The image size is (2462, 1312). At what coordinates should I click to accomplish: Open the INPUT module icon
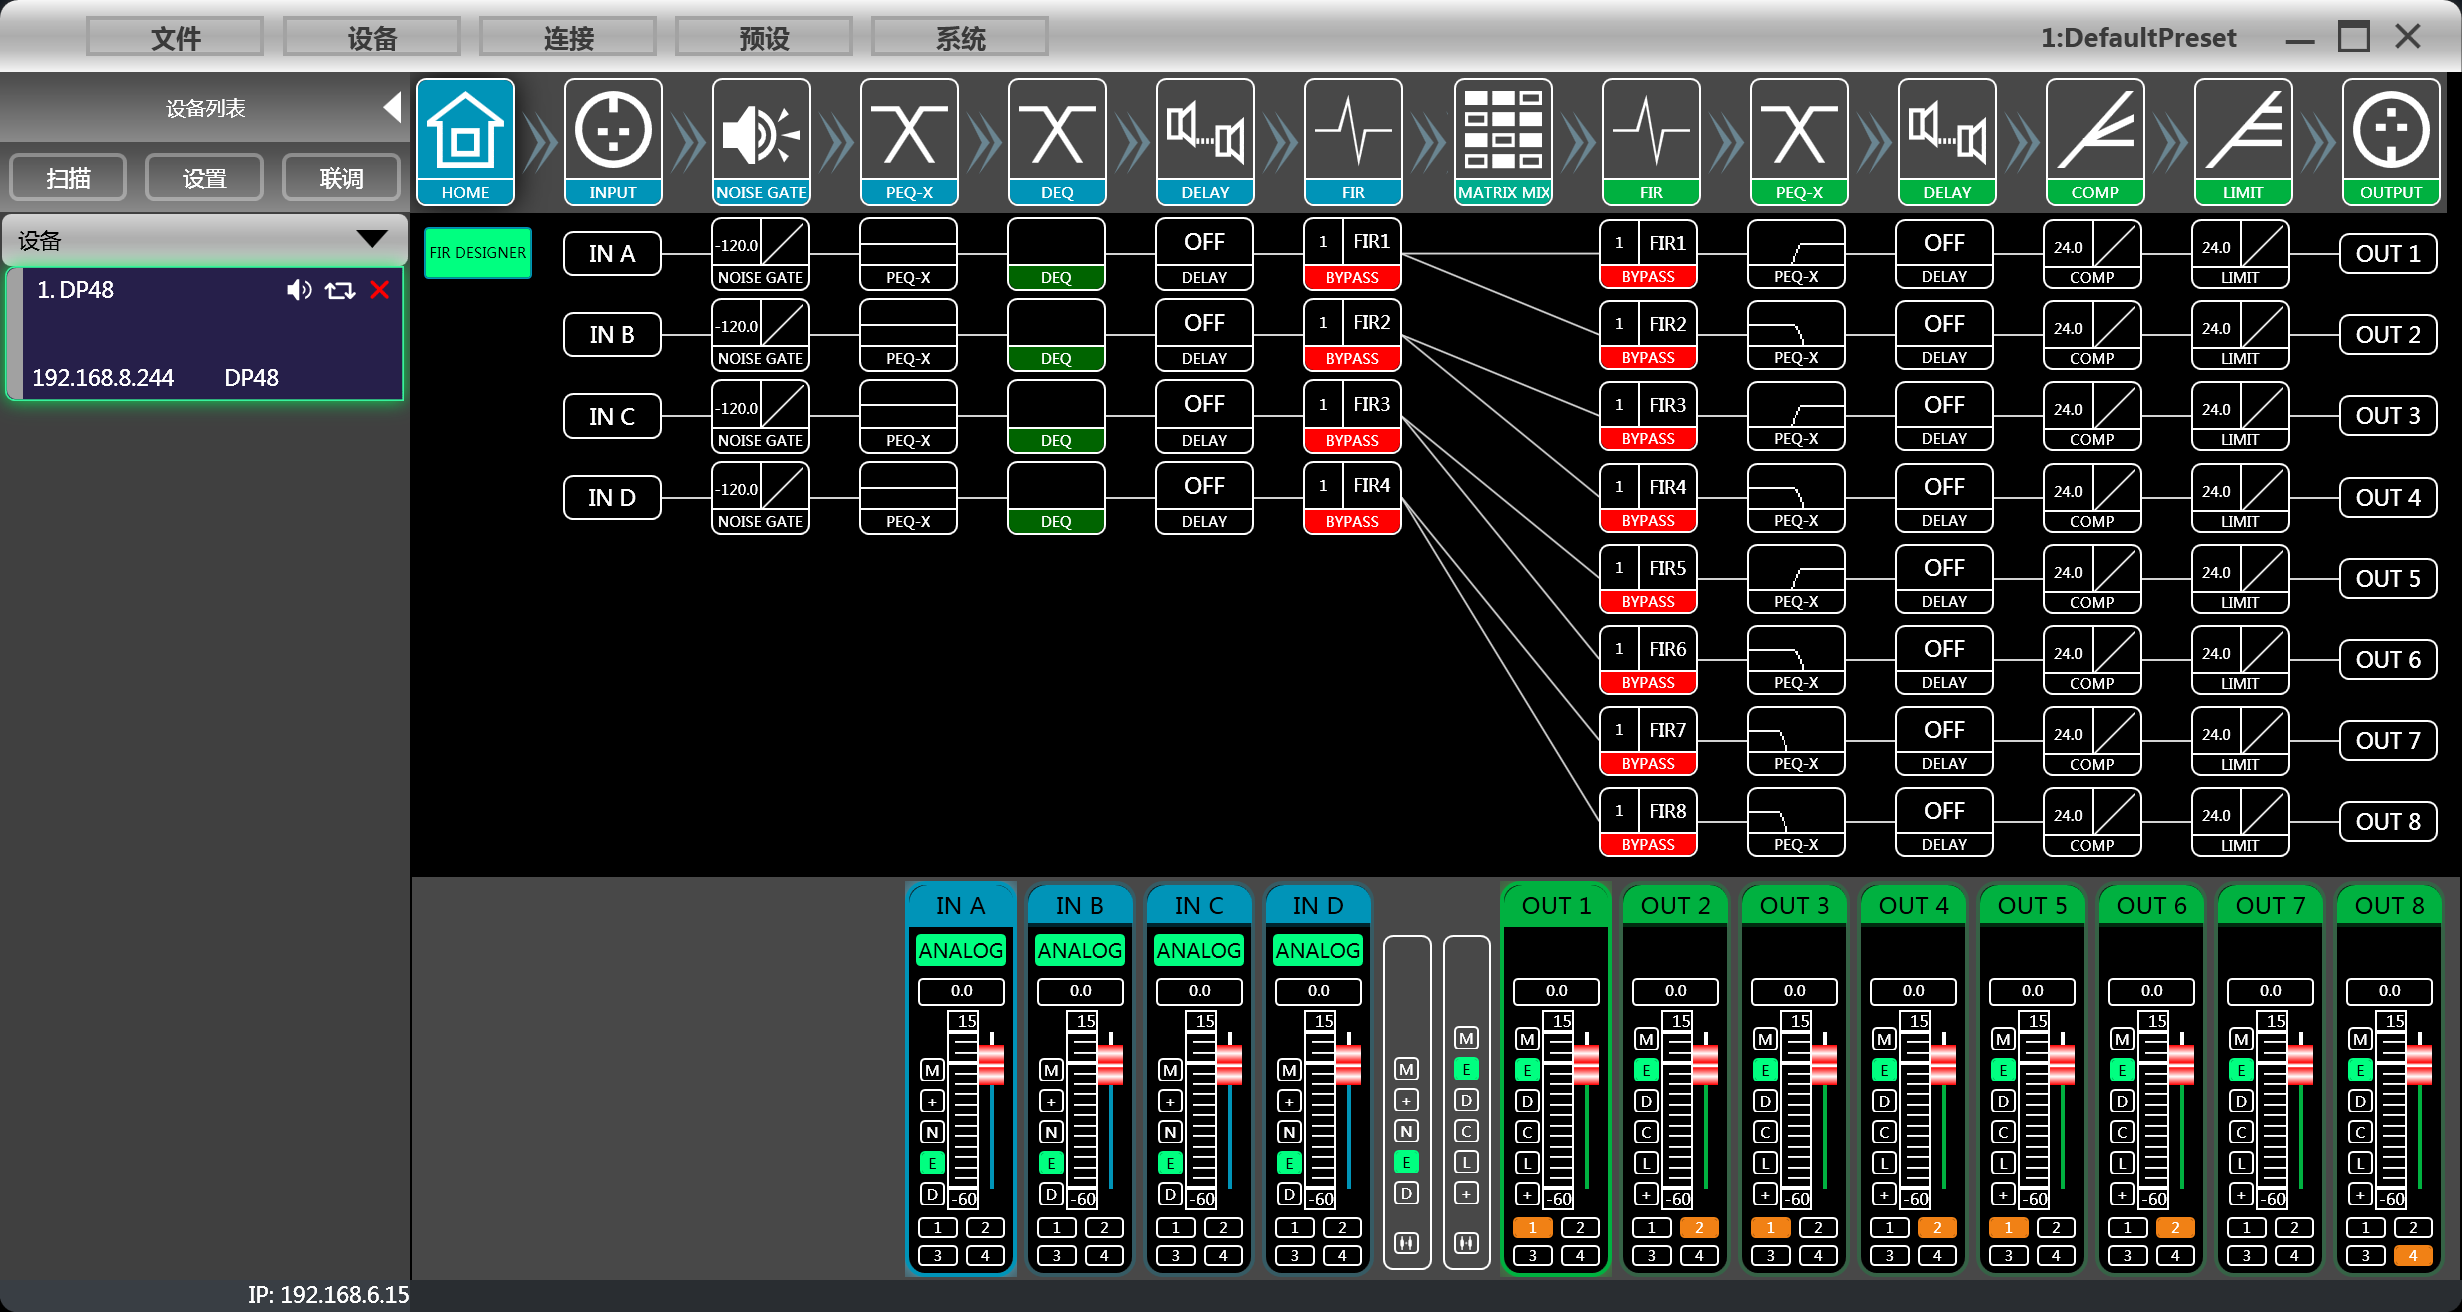[x=613, y=142]
